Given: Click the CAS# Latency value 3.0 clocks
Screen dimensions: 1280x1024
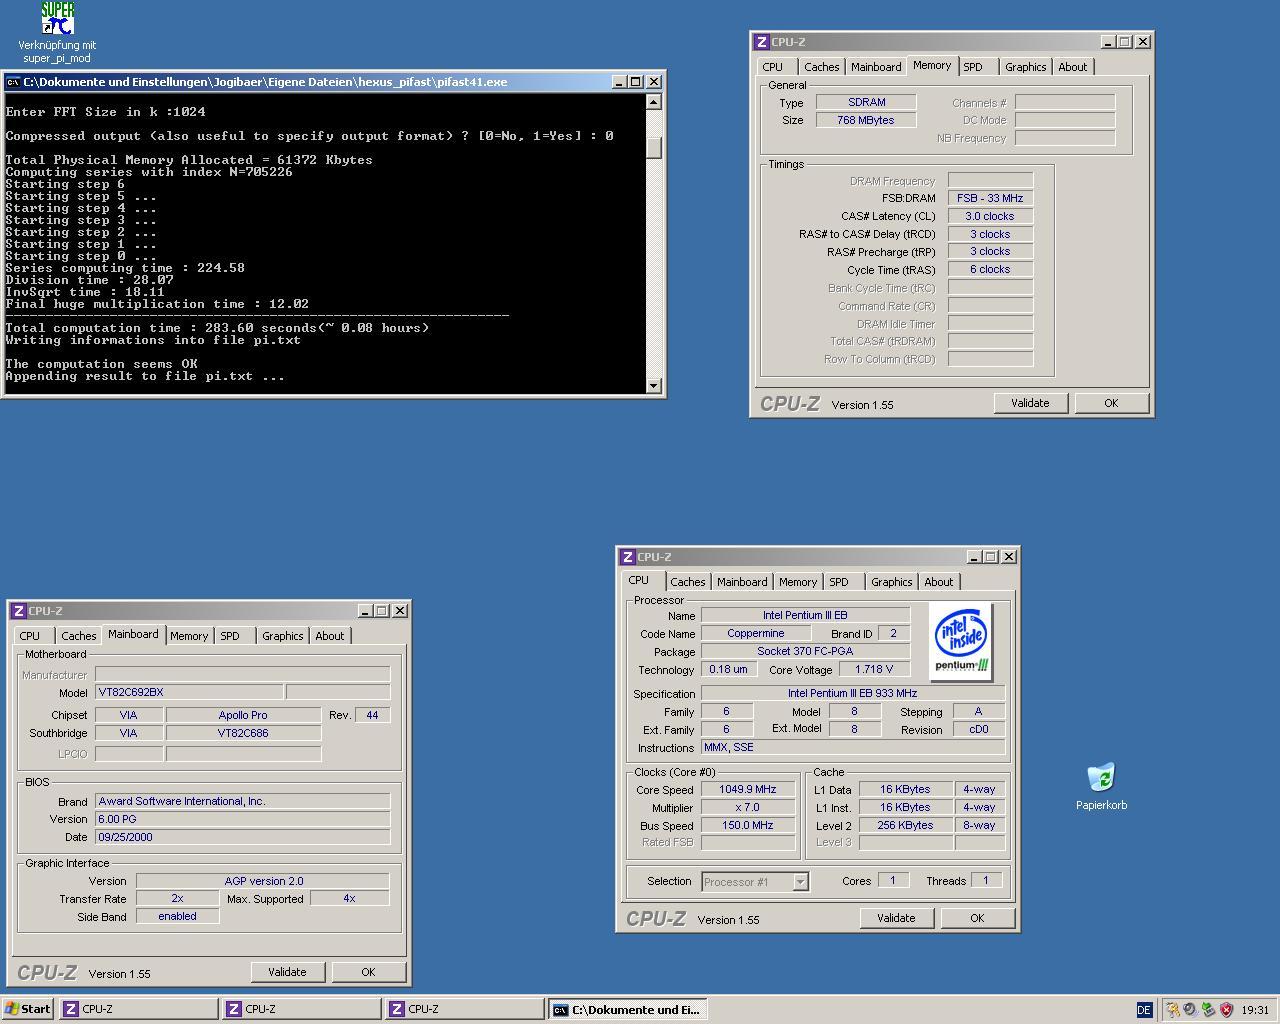Looking at the screenshot, I should pyautogui.click(x=990, y=216).
